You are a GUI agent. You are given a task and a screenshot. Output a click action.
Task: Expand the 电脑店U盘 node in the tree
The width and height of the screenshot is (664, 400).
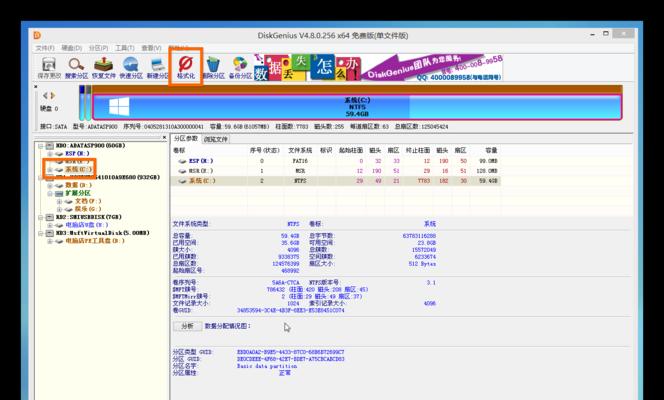[50, 226]
